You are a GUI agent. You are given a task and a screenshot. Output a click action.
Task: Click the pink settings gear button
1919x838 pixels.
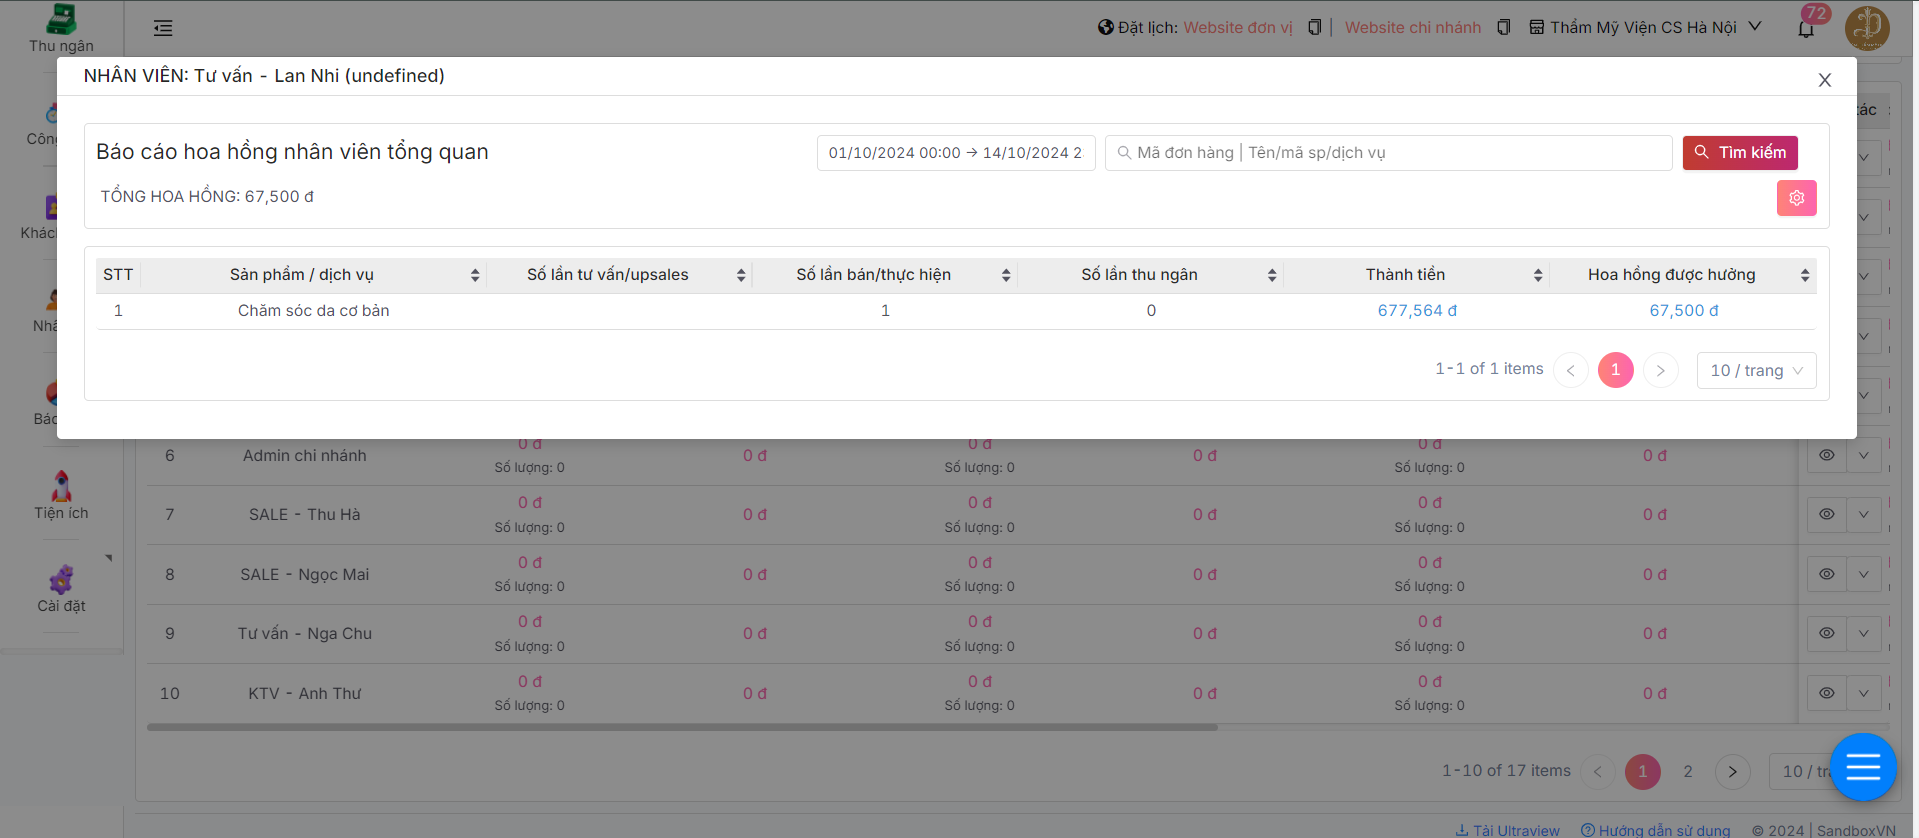click(1796, 198)
